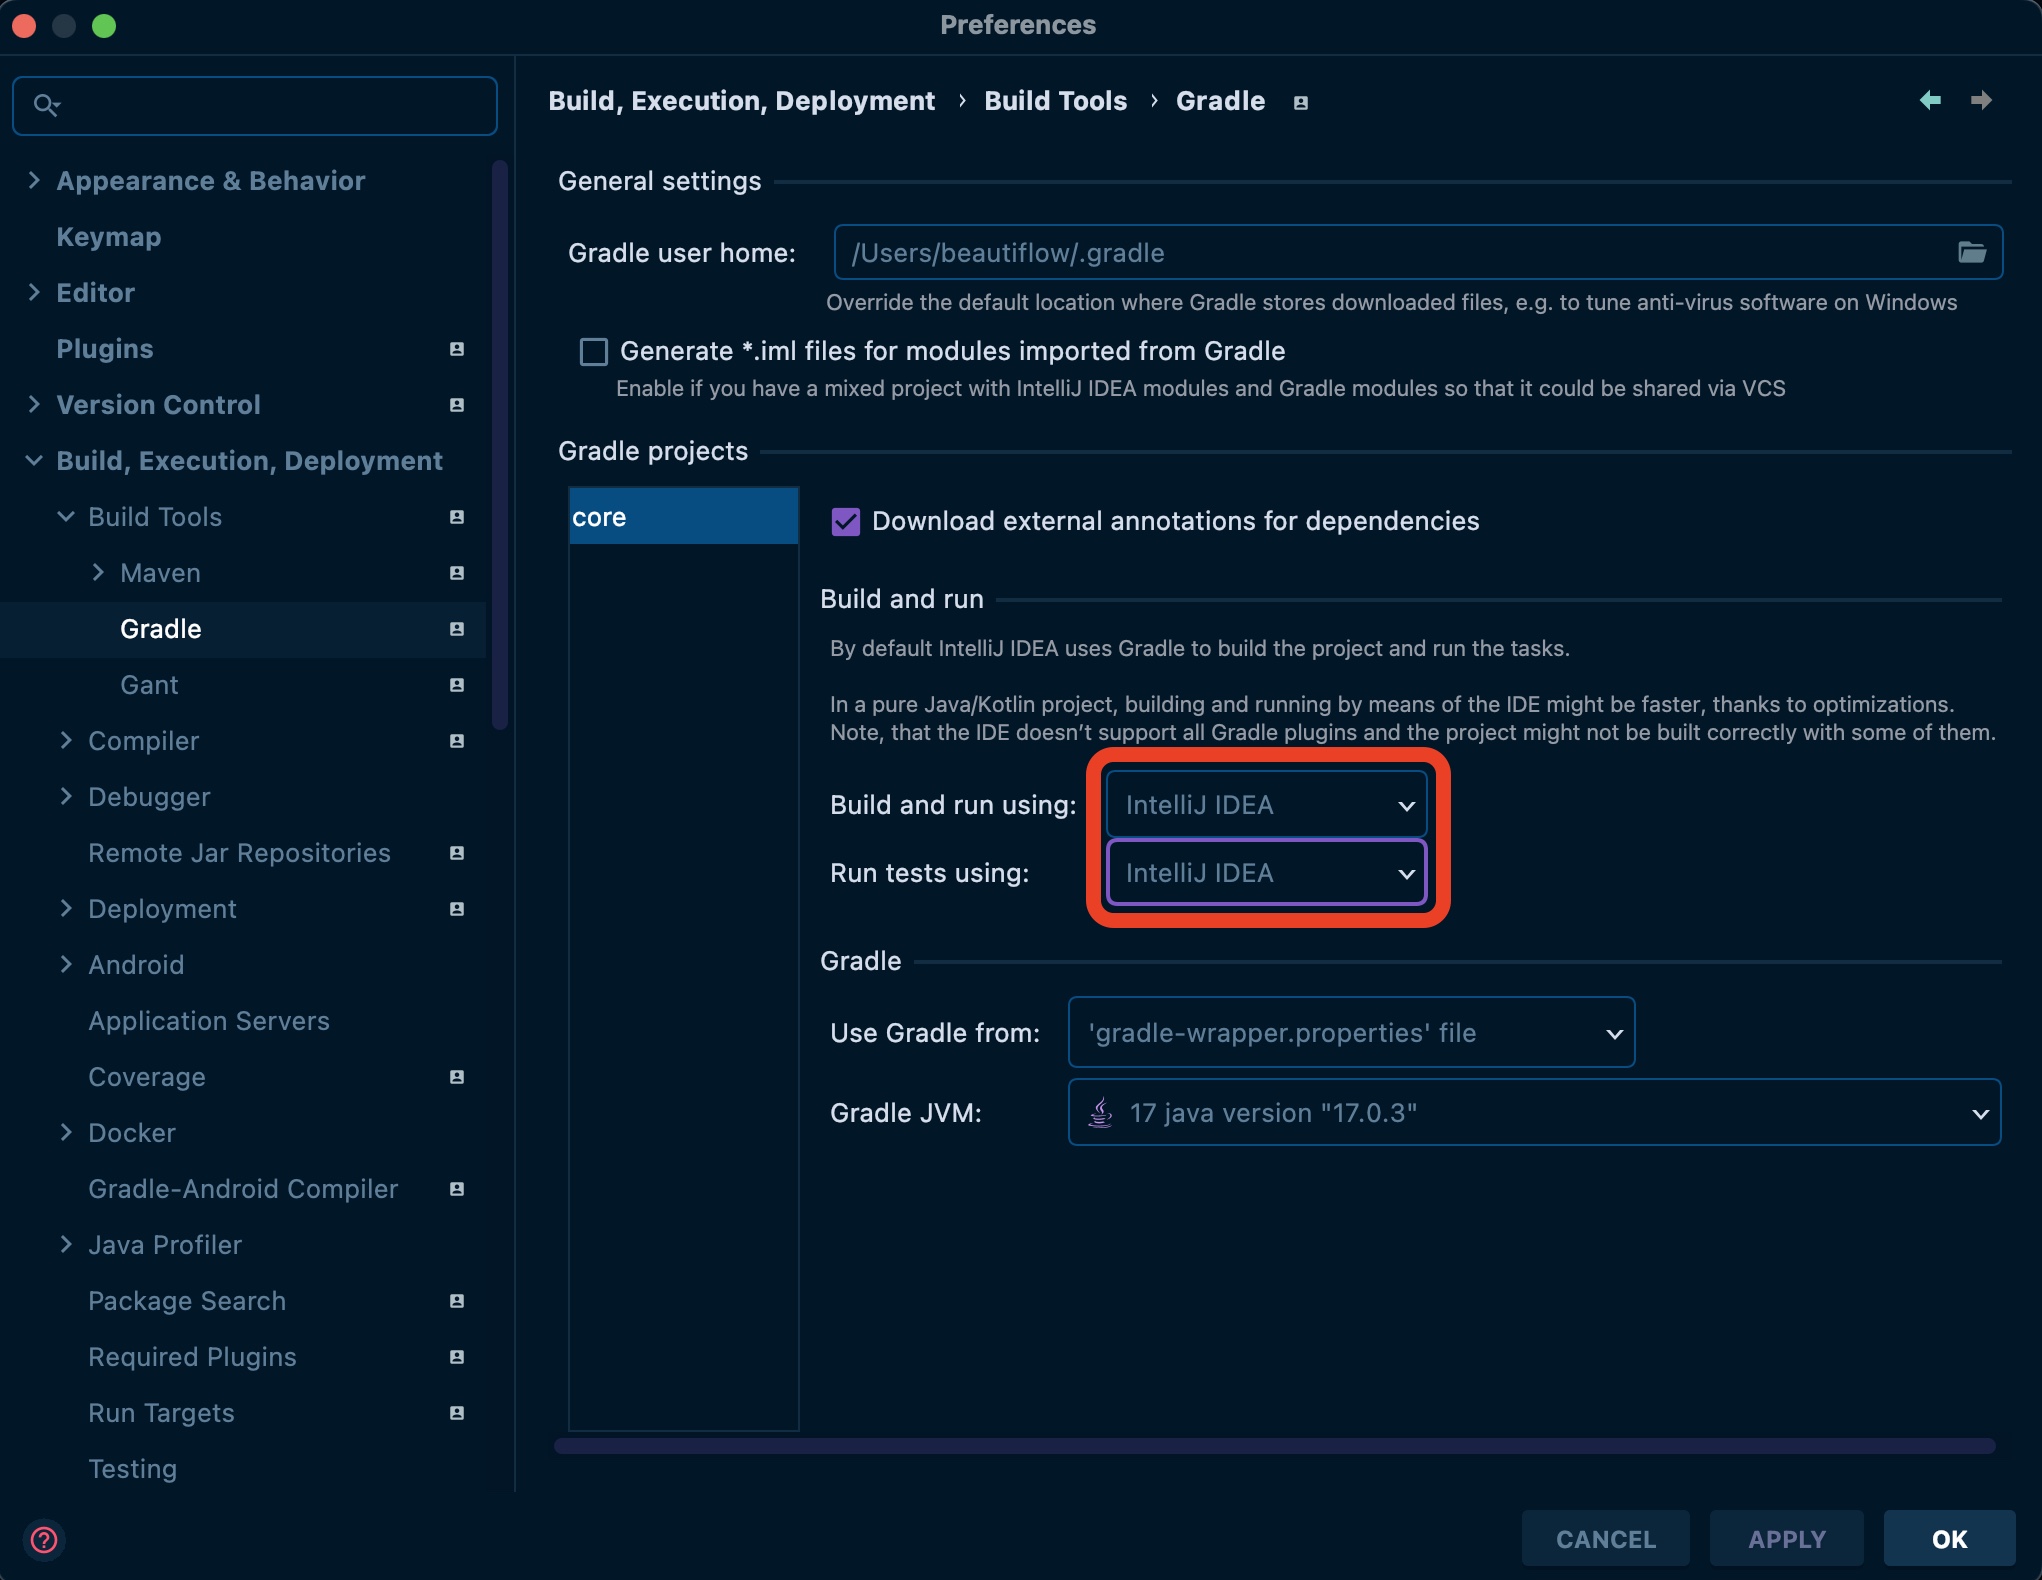
Task: Open help via the question mark icon
Action: coord(44,1539)
